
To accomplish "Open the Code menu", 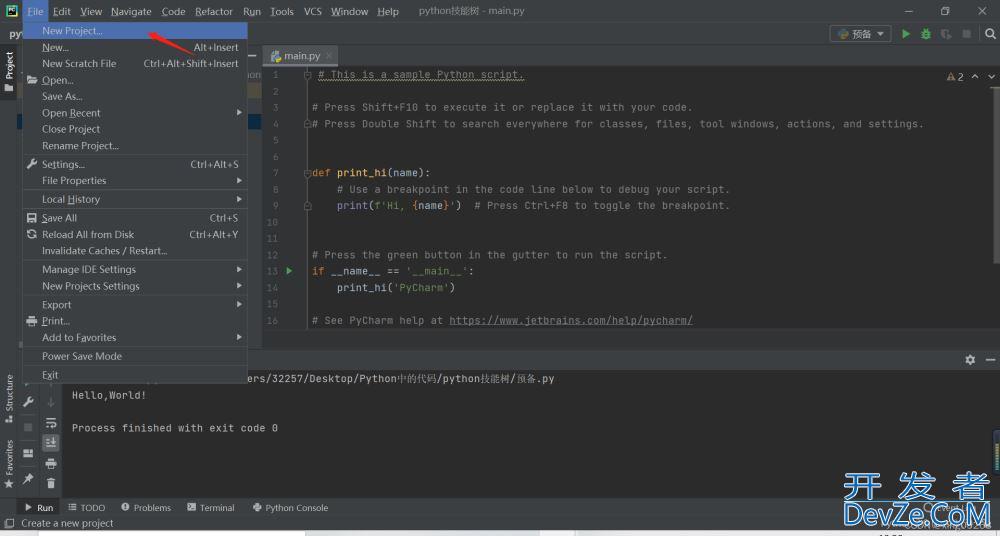I will 173,11.
